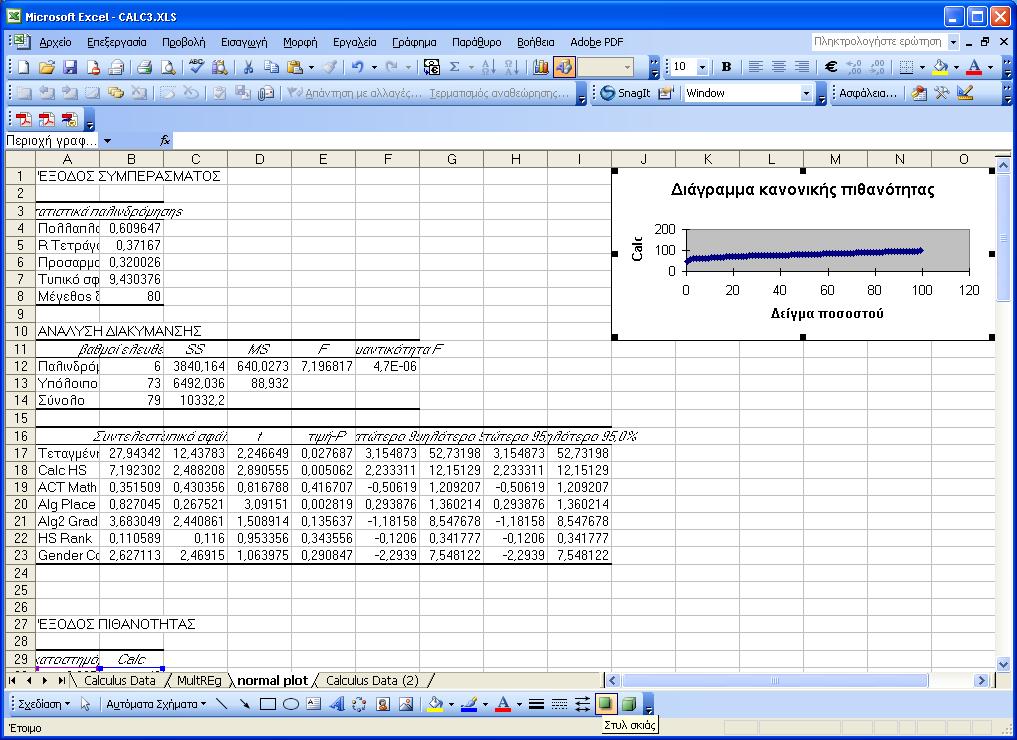Viewport: 1017px width, 740px height.
Task: Select the draw line tool
Action: (x=221, y=704)
